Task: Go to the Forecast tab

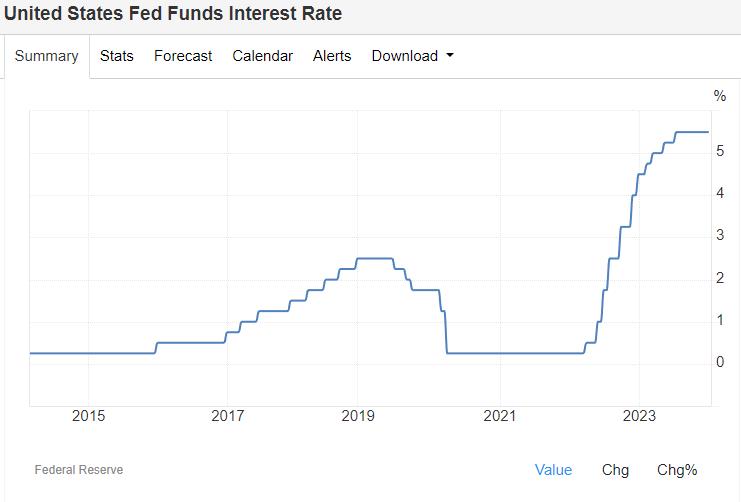Action: pyautogui.click(x=183, y=56)
